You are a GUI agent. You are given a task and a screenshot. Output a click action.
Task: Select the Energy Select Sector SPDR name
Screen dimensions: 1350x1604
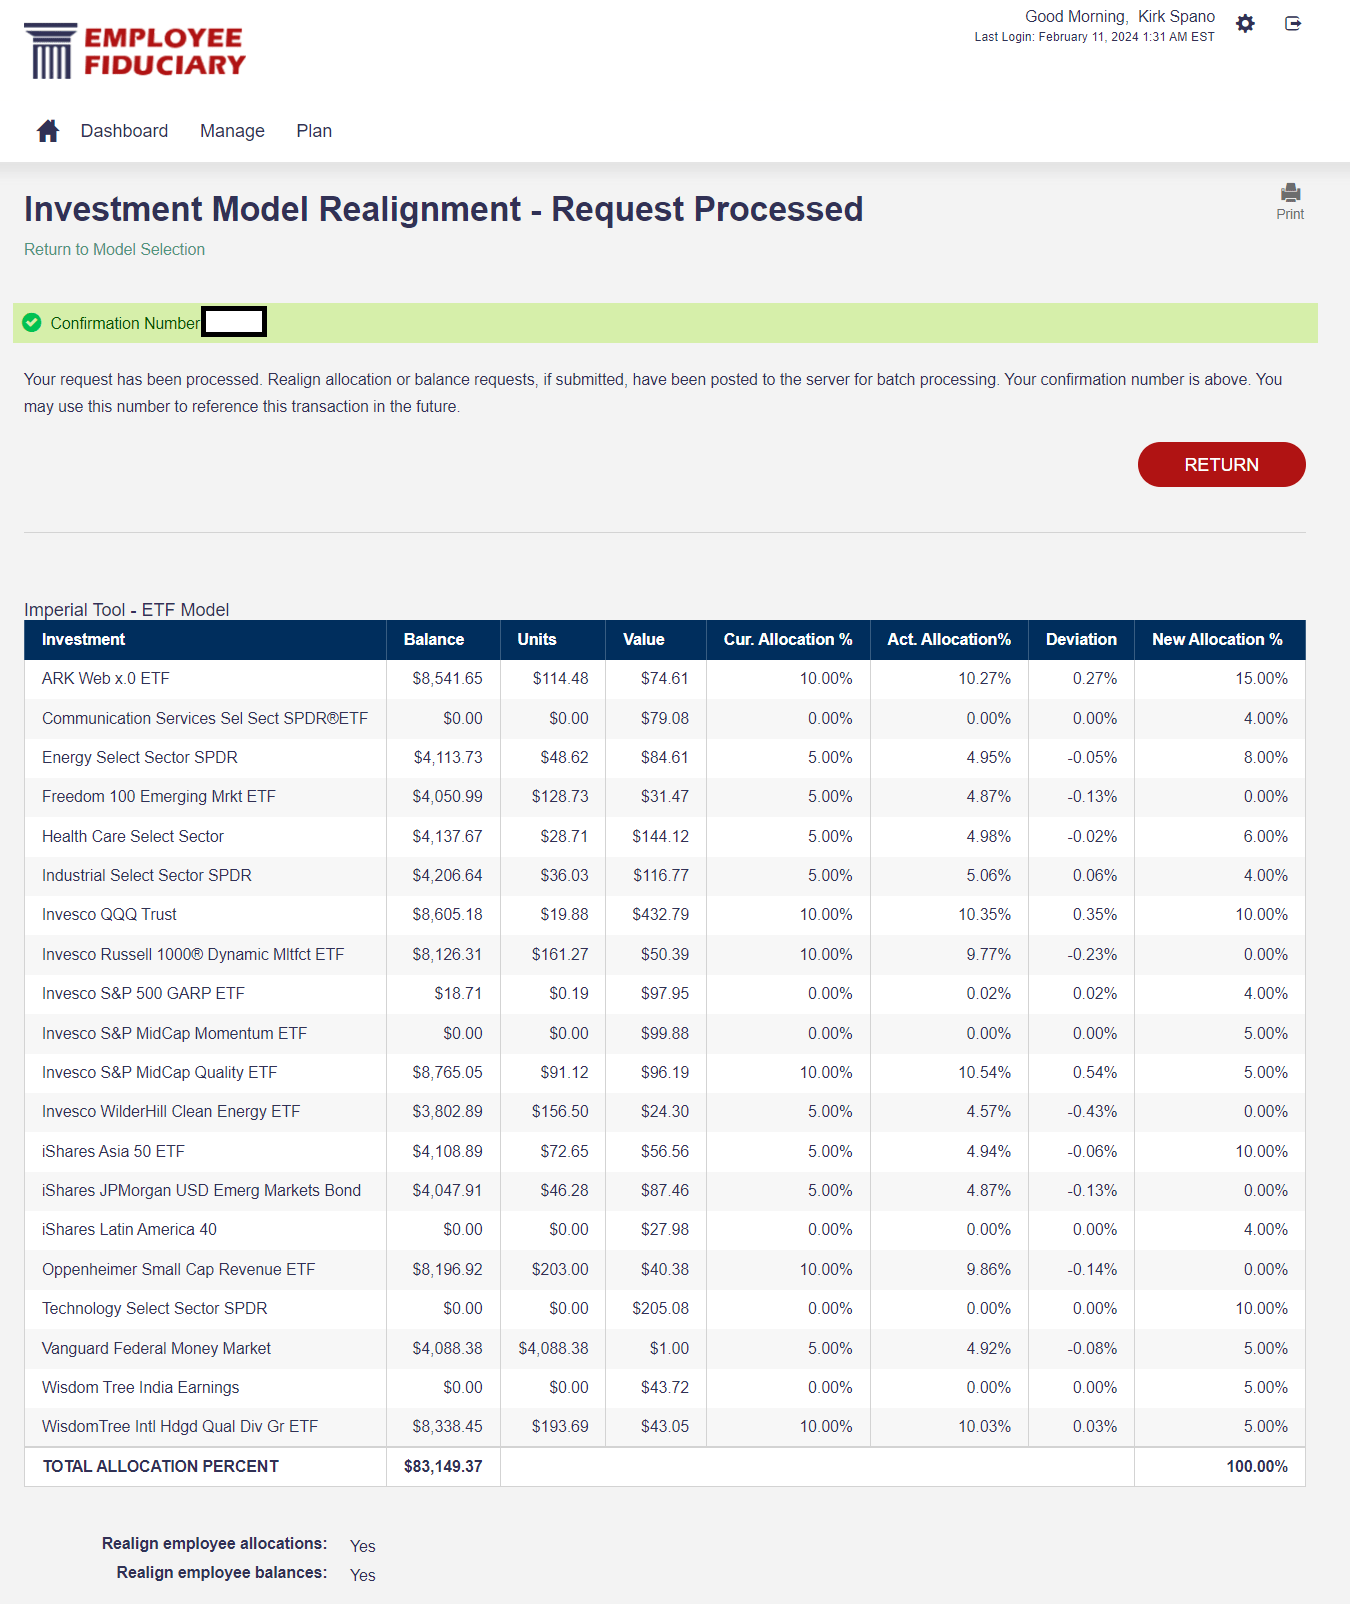140,758
